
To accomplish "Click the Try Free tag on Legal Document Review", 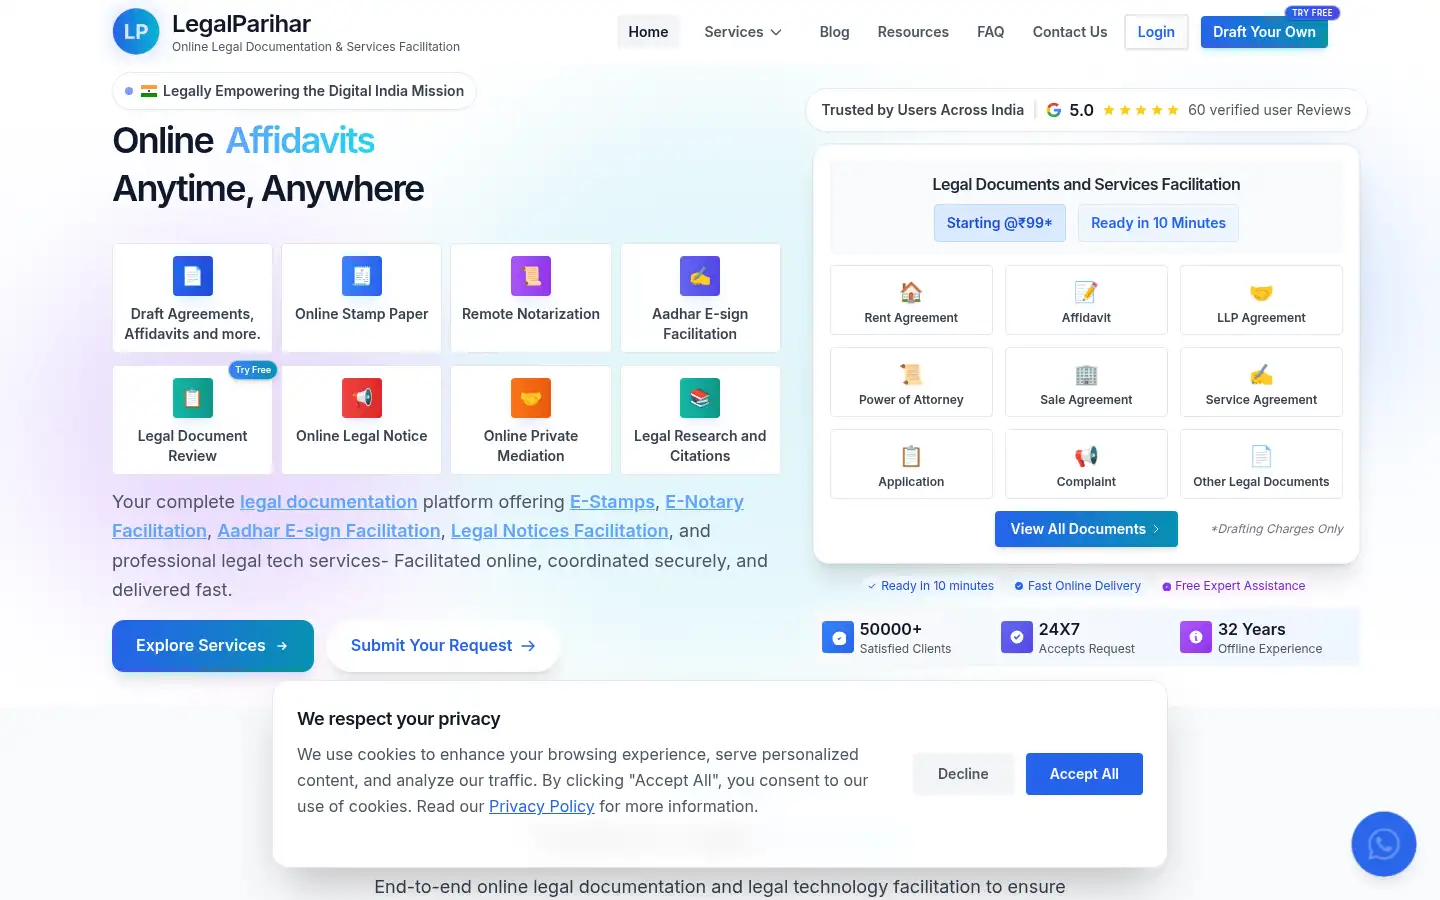I will click(x=253, y=370).
